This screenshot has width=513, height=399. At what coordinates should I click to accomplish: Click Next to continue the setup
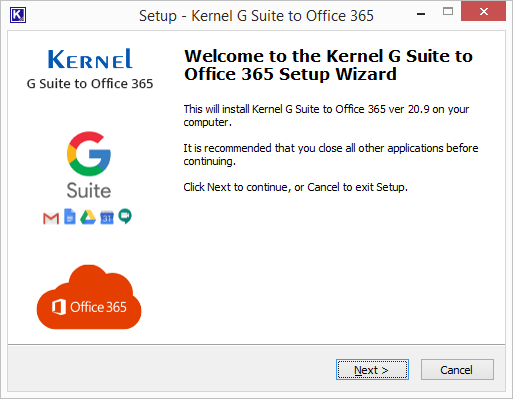(x=372, y=370)
